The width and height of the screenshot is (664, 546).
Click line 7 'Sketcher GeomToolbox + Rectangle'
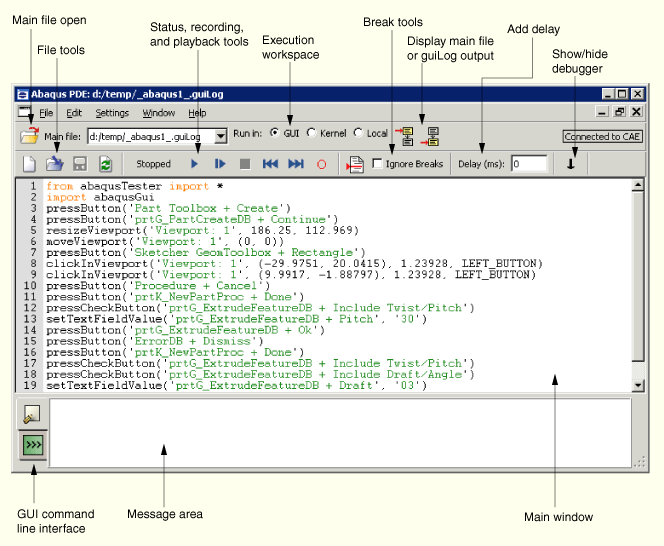tap(243, 252)
